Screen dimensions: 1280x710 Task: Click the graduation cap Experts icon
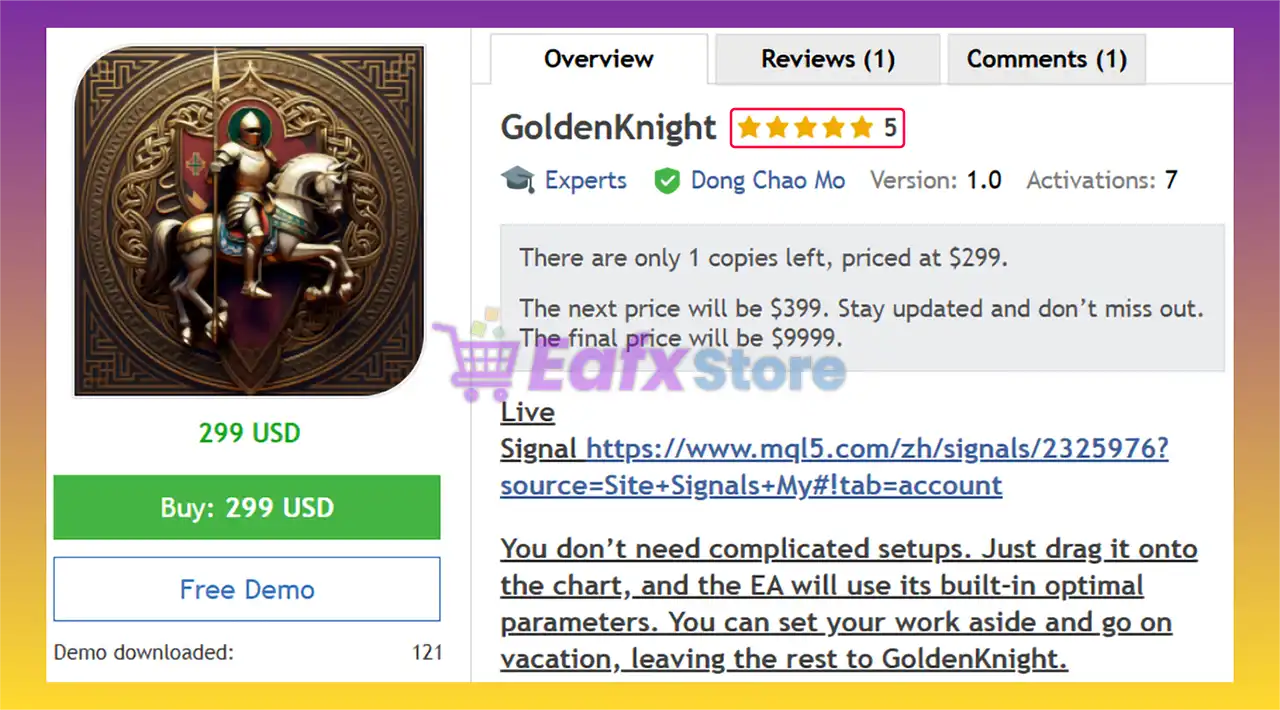point(518,180)
